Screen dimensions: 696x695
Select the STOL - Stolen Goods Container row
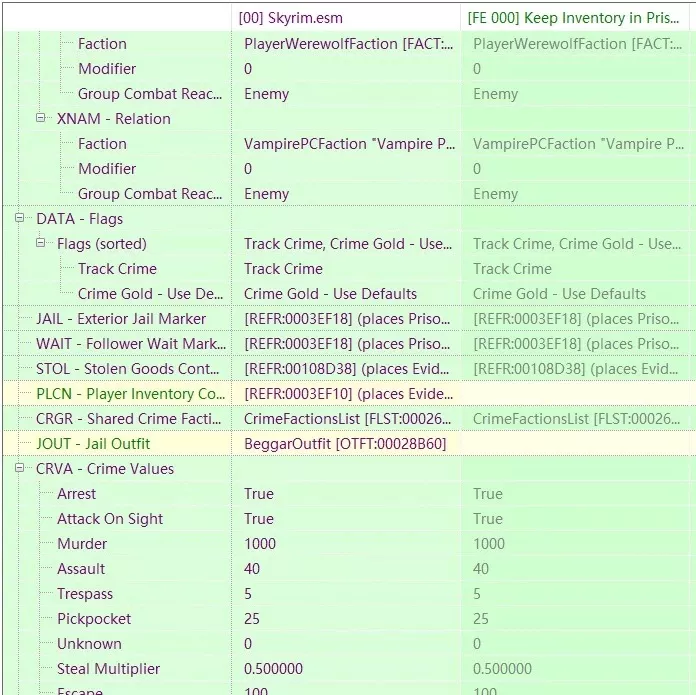(x=348, y=369)
